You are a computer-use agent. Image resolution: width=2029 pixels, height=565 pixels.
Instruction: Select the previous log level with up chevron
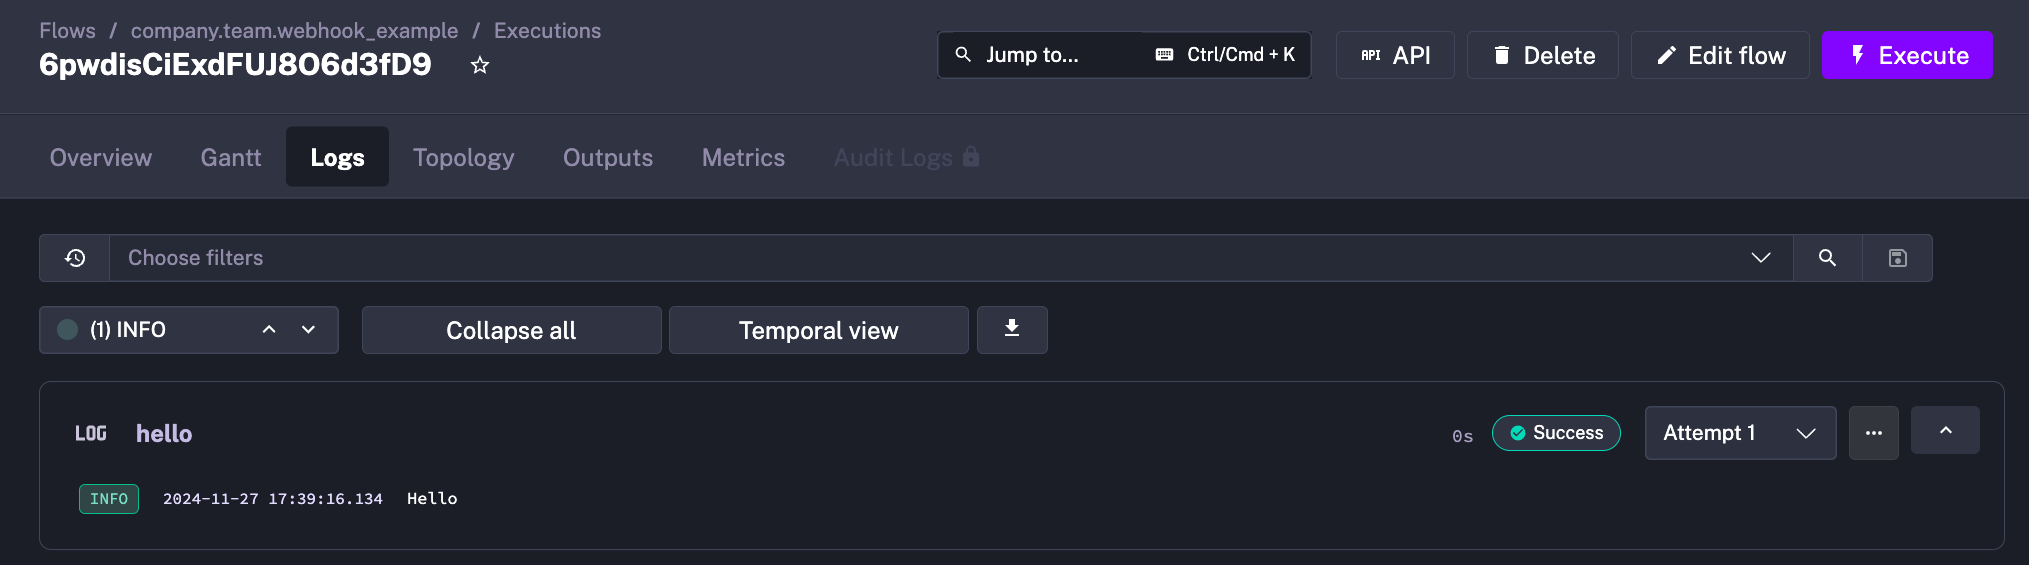coord(269,330)
